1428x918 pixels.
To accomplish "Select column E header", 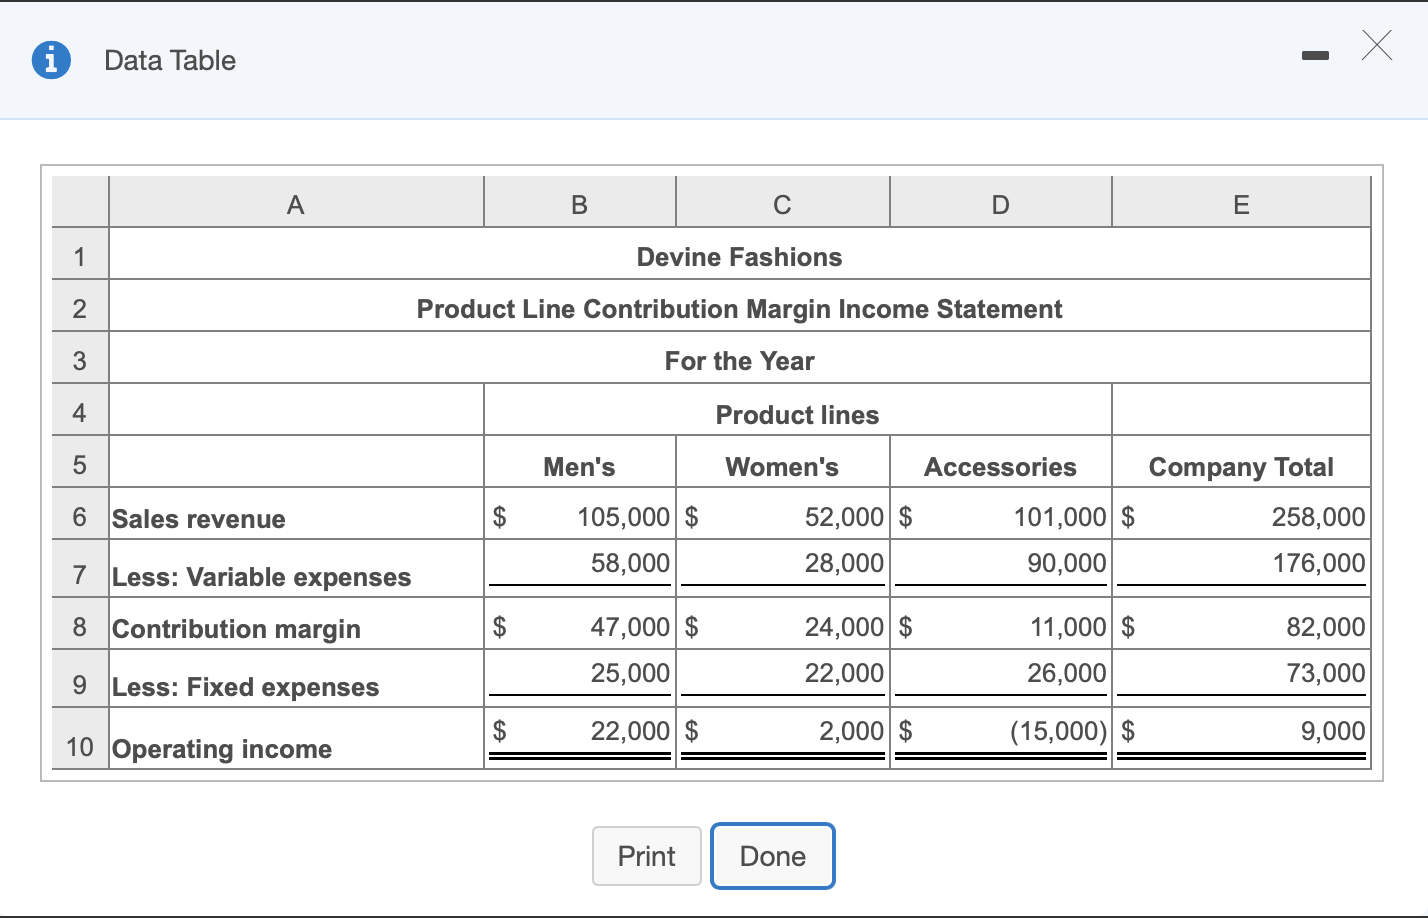I will click(x=1242, y=203).
